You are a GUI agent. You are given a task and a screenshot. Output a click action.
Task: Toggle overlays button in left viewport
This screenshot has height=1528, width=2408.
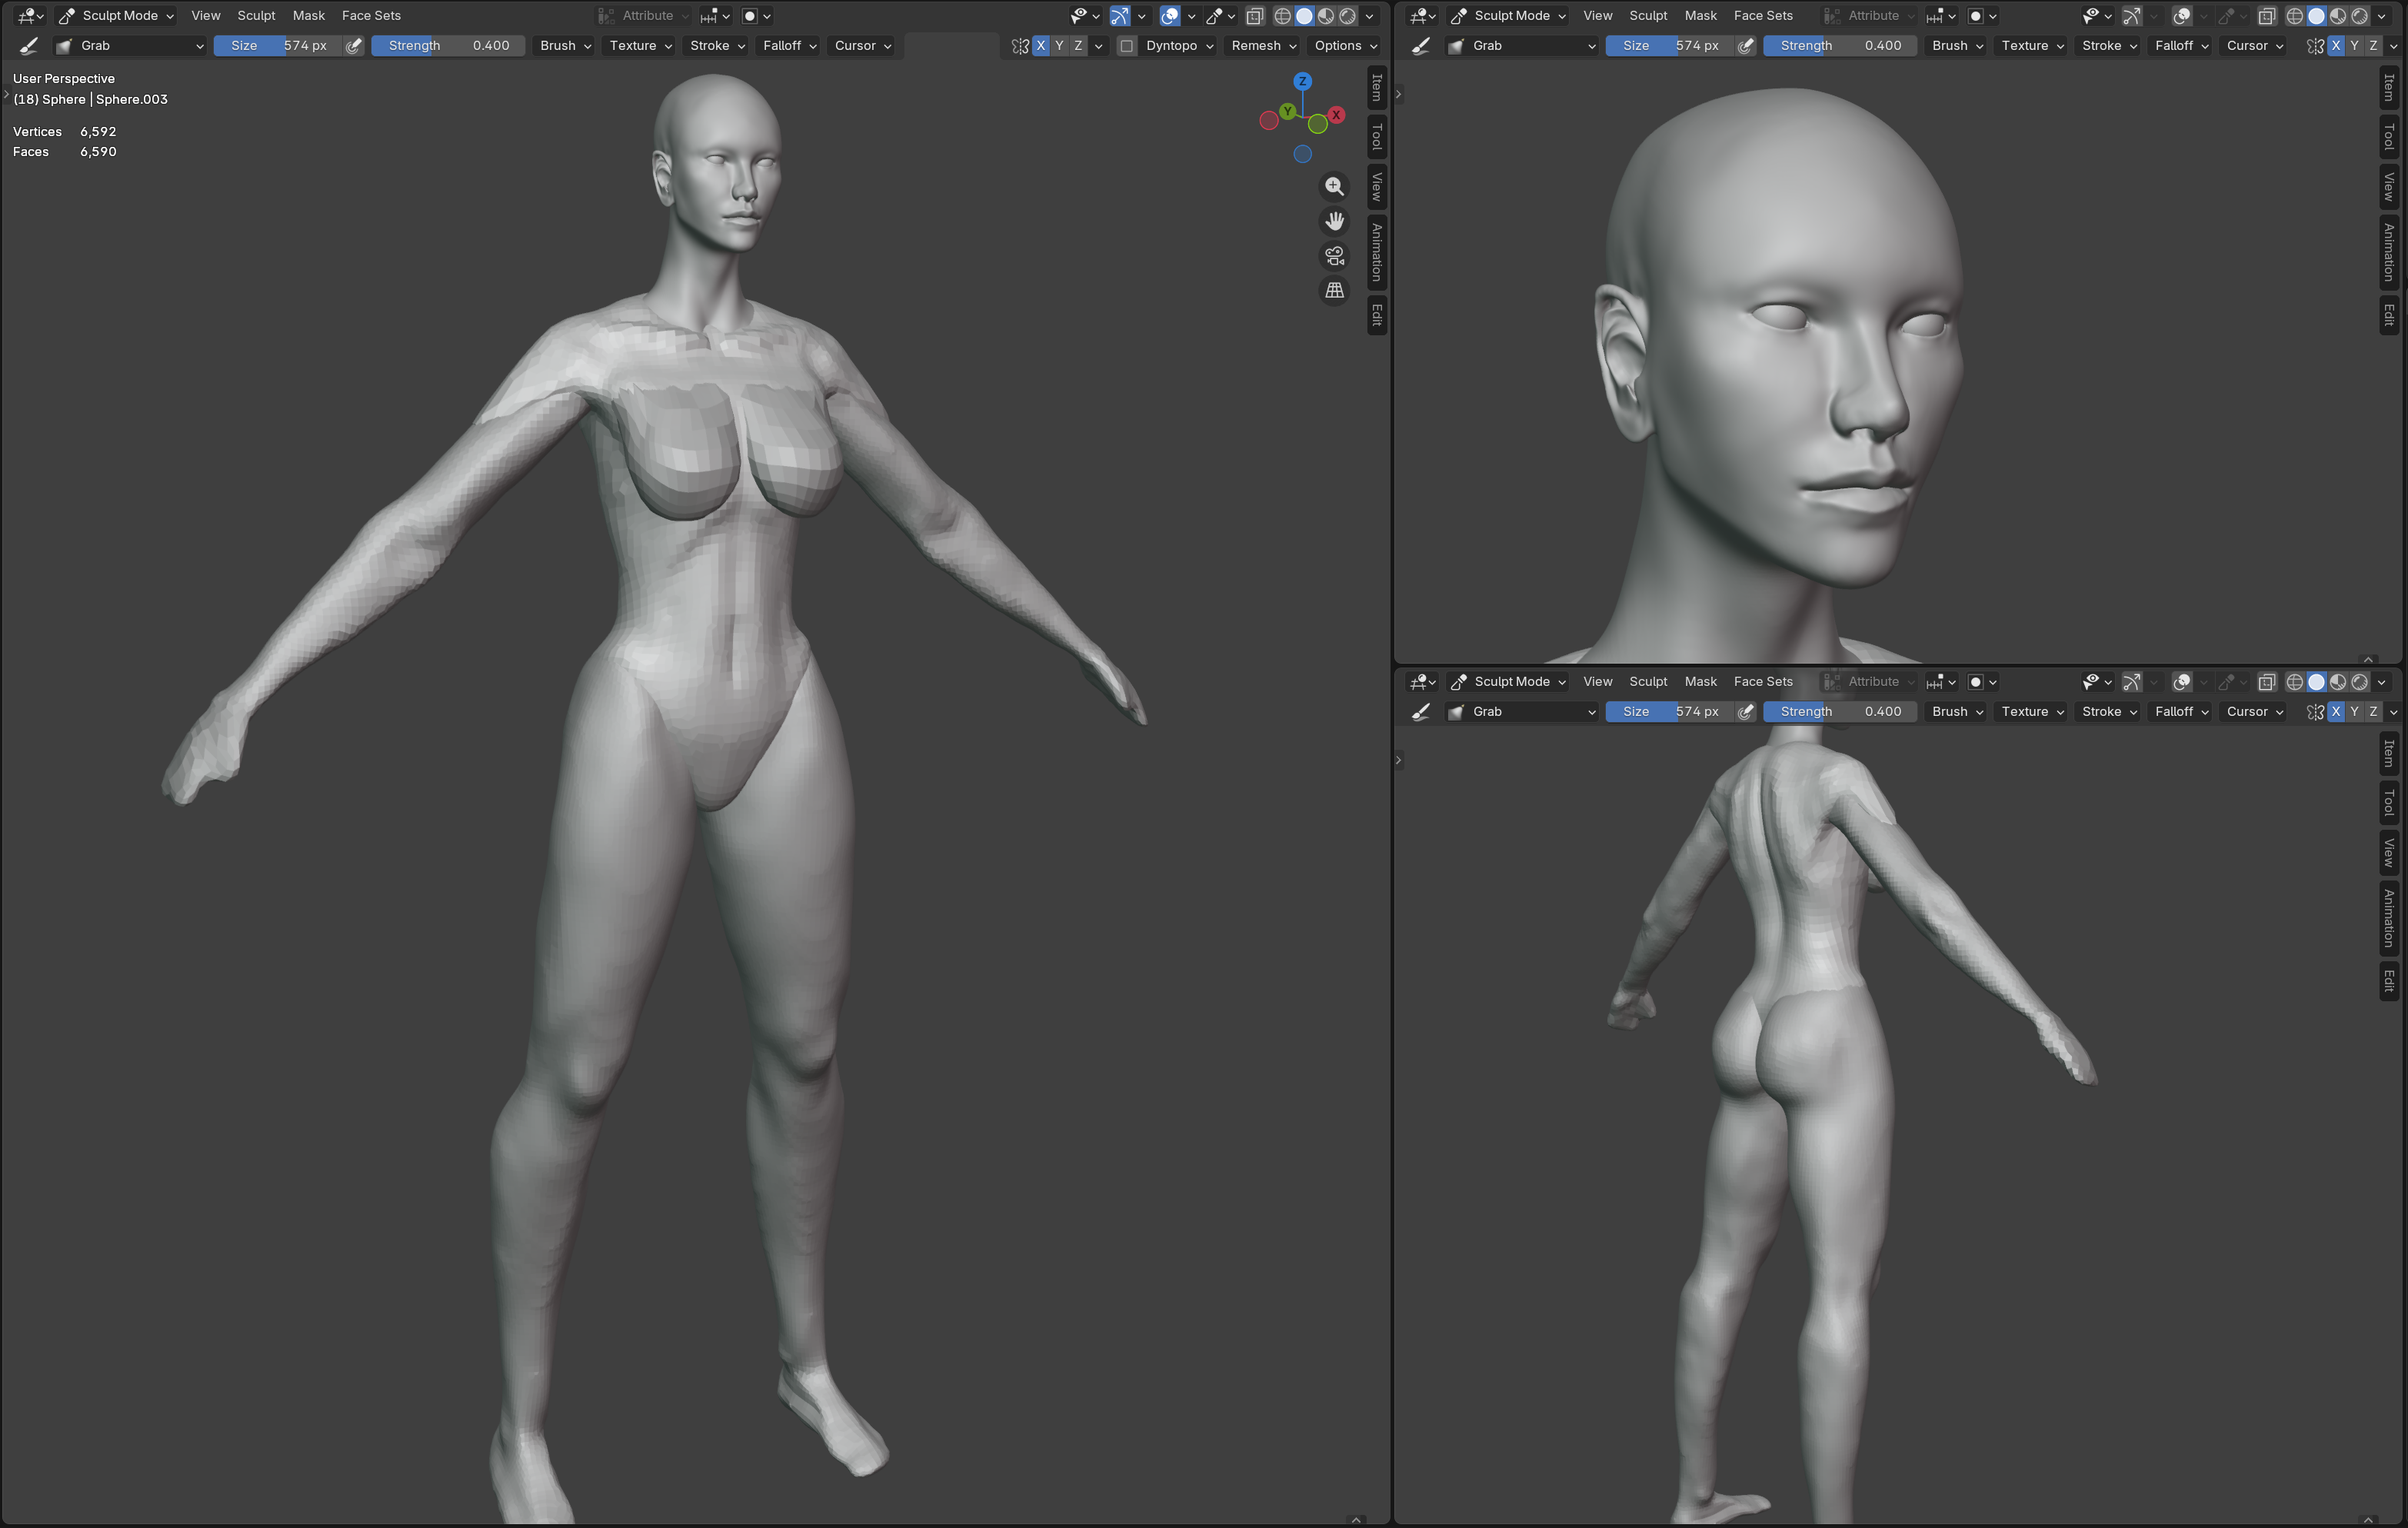(x=1169, y=16)
